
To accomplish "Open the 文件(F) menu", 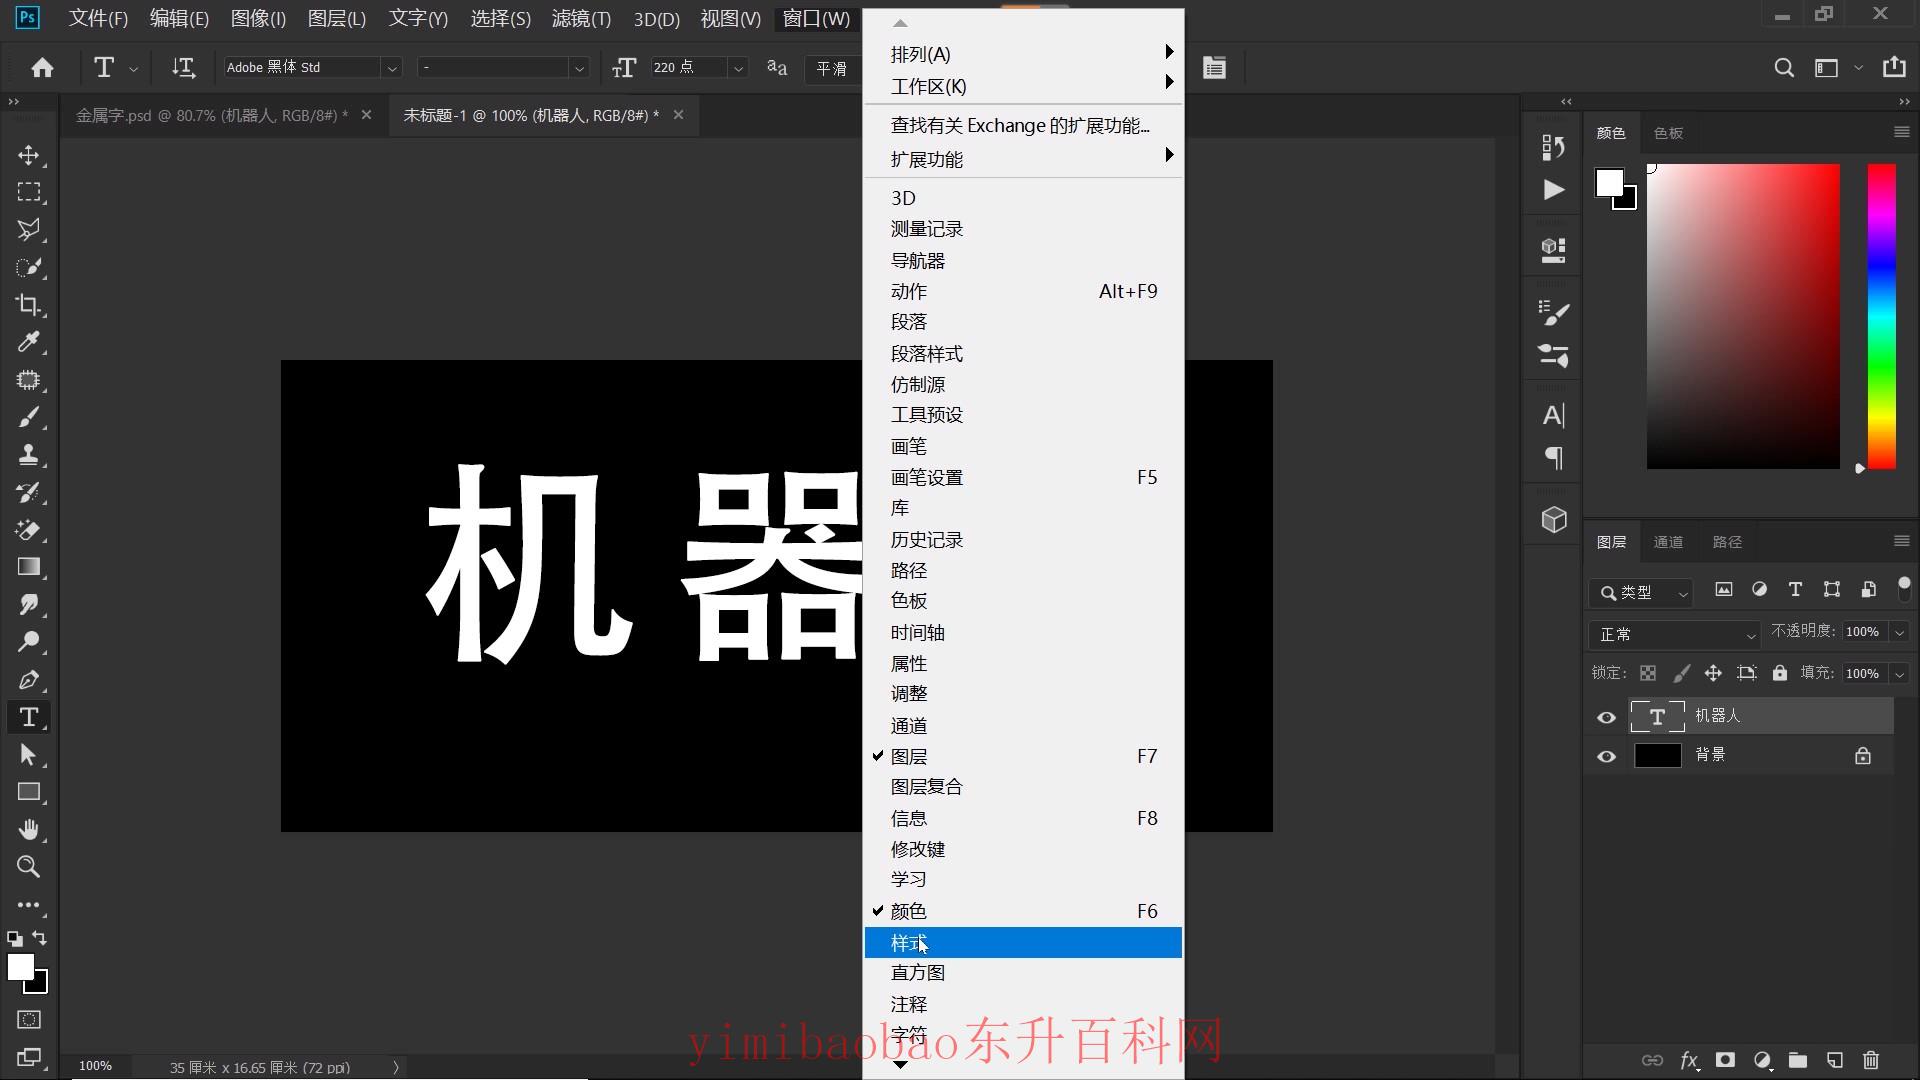I will point(98,18).
